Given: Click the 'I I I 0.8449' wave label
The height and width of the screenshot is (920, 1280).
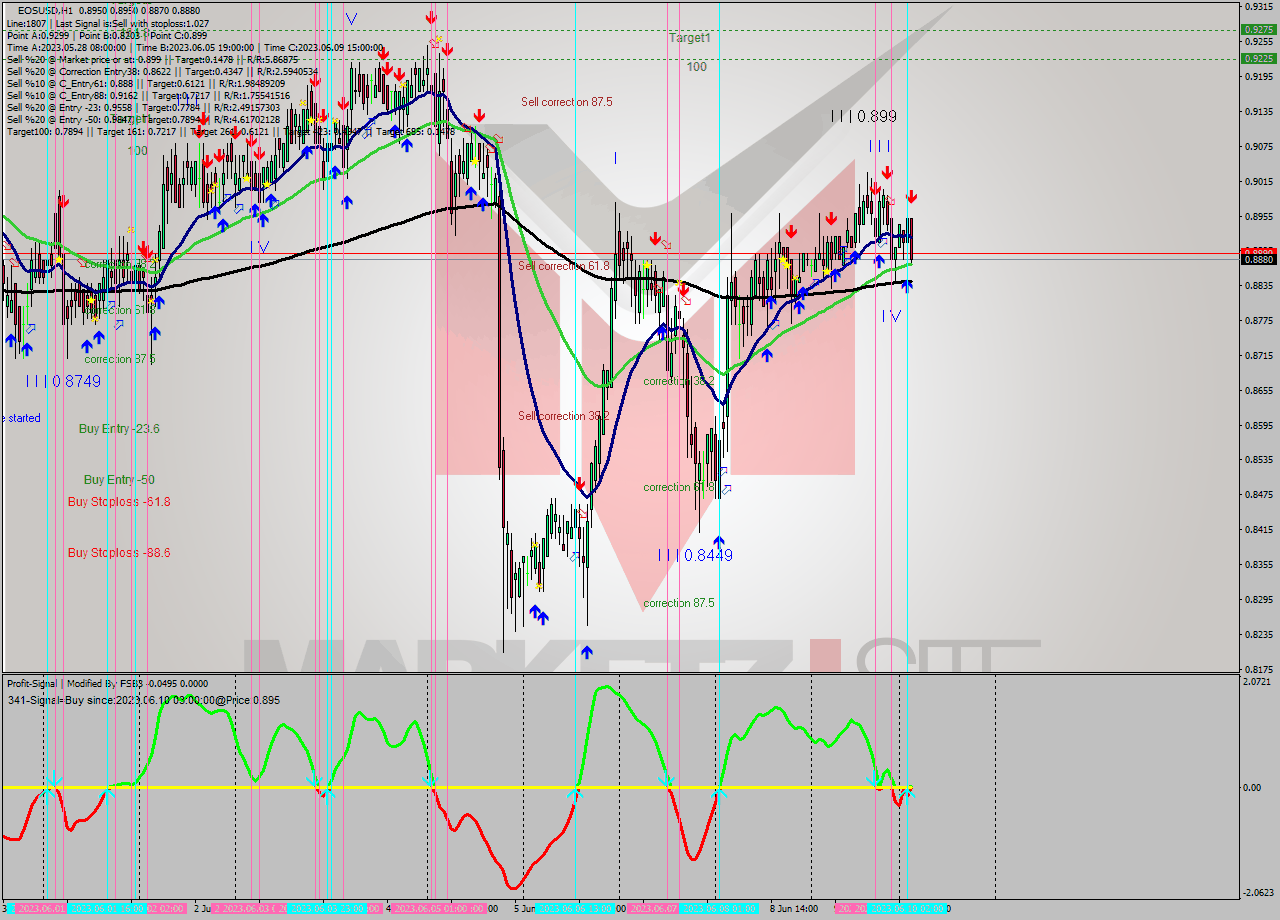Looking at the screenshot, I should point(695,555).
